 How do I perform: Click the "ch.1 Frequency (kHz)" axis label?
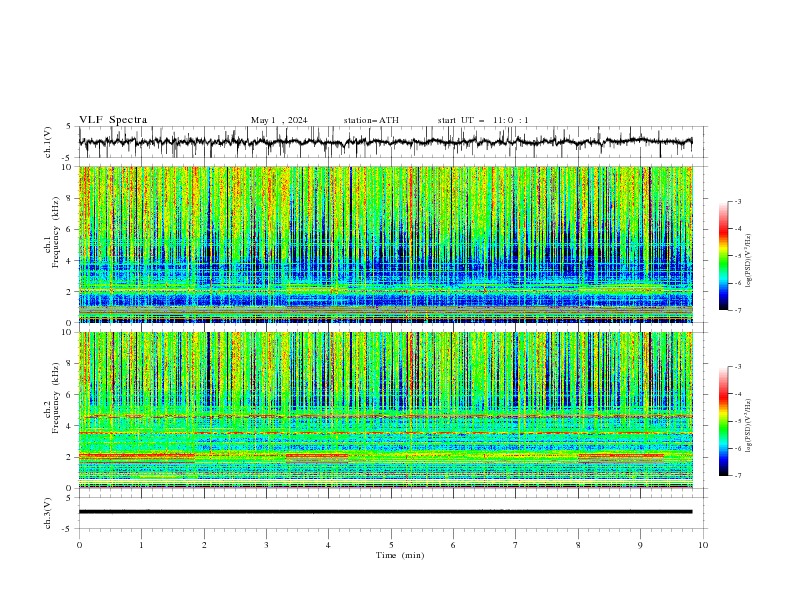52,233
